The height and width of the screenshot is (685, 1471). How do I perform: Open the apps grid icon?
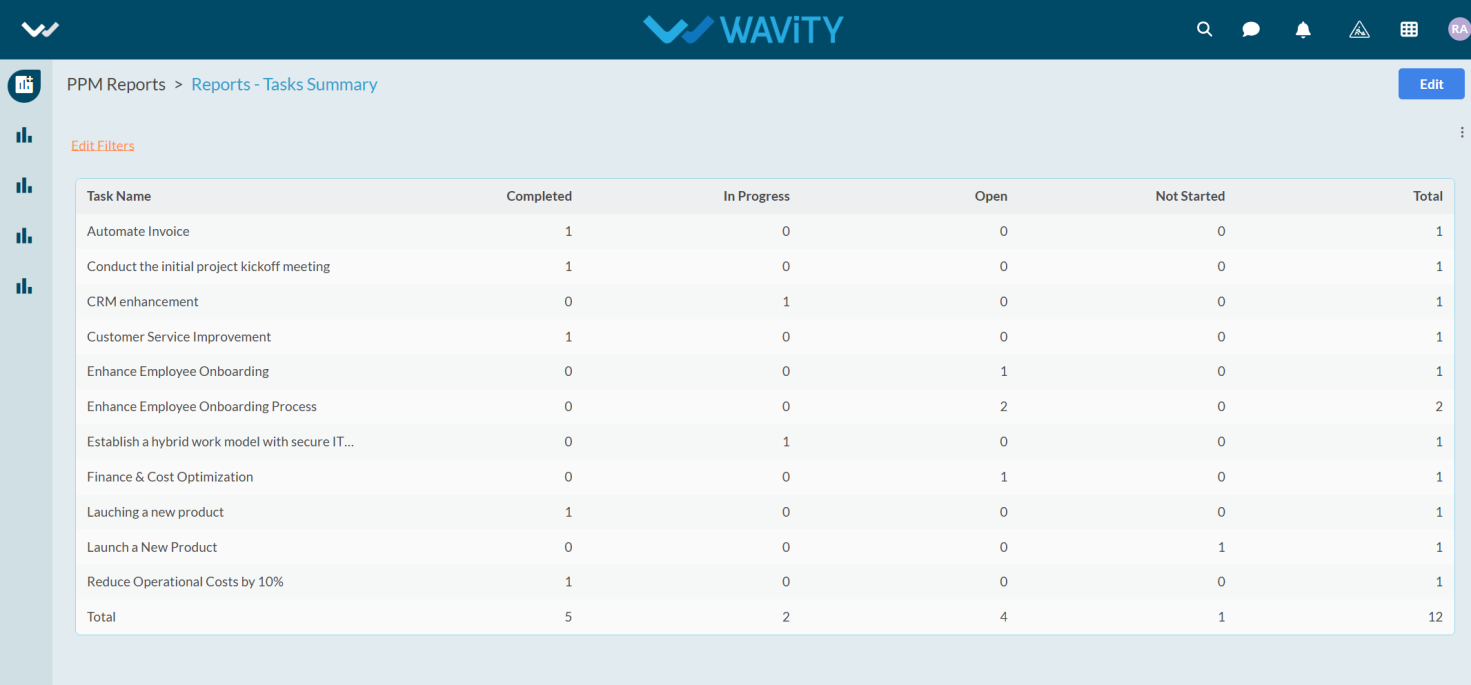click(1409, 29)
